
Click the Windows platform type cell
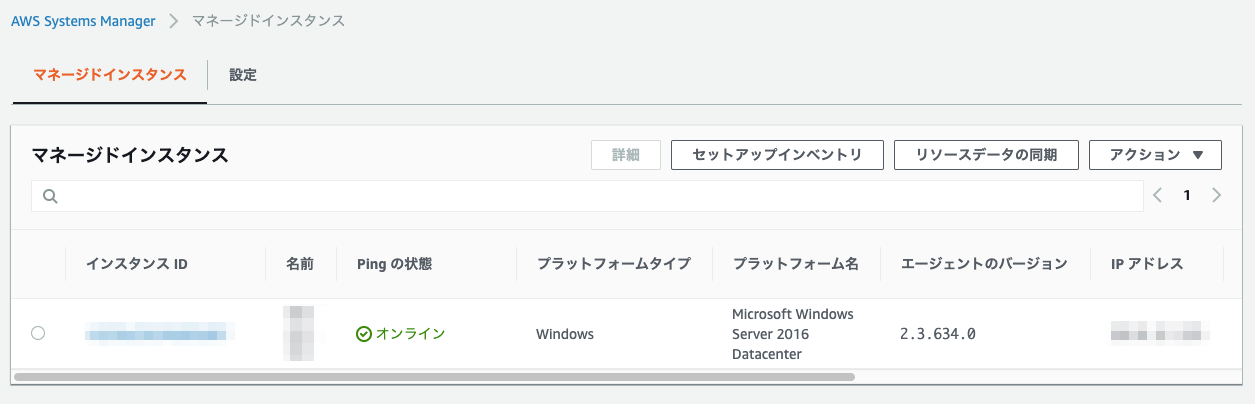pyautogui.click(x=565, y=334)
